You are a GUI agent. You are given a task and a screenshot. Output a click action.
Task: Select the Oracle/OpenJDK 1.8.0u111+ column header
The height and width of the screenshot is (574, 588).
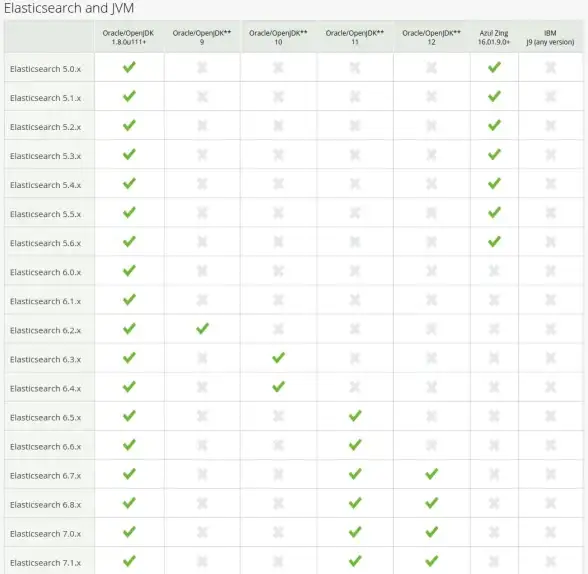pos(129,37)
